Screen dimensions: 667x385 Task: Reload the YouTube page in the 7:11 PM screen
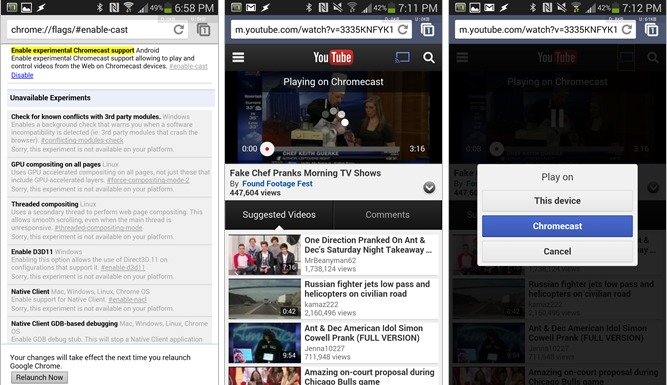[402, 29]
